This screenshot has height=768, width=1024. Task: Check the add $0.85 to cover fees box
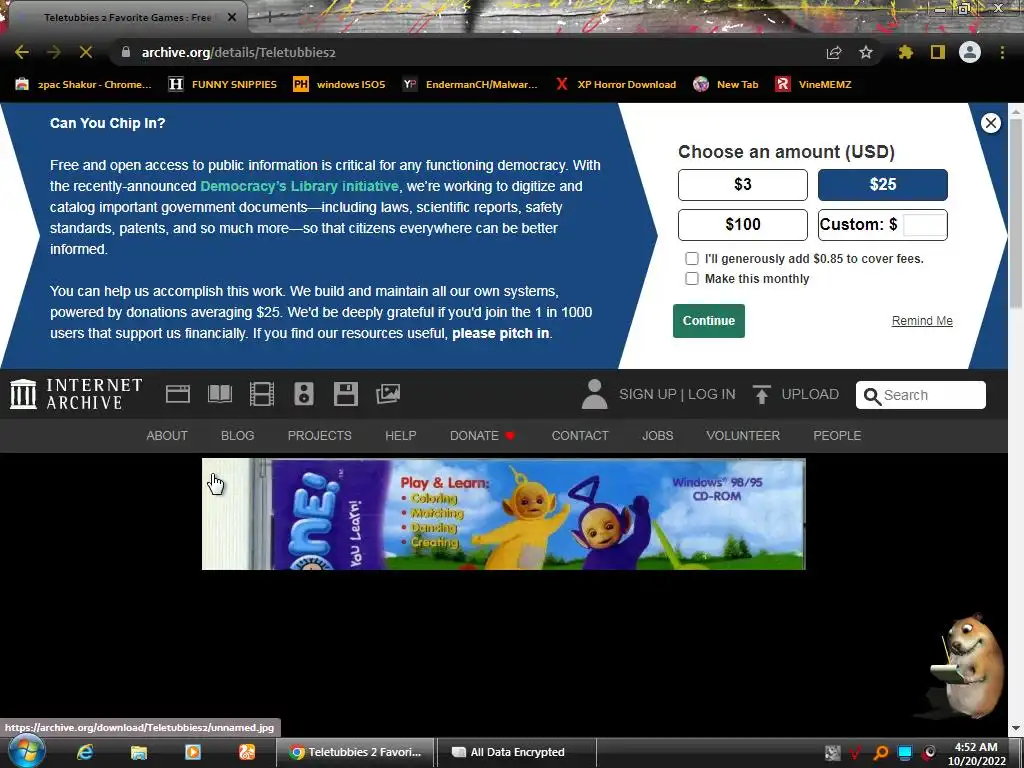pyautogui.click(x=692, y=259)
